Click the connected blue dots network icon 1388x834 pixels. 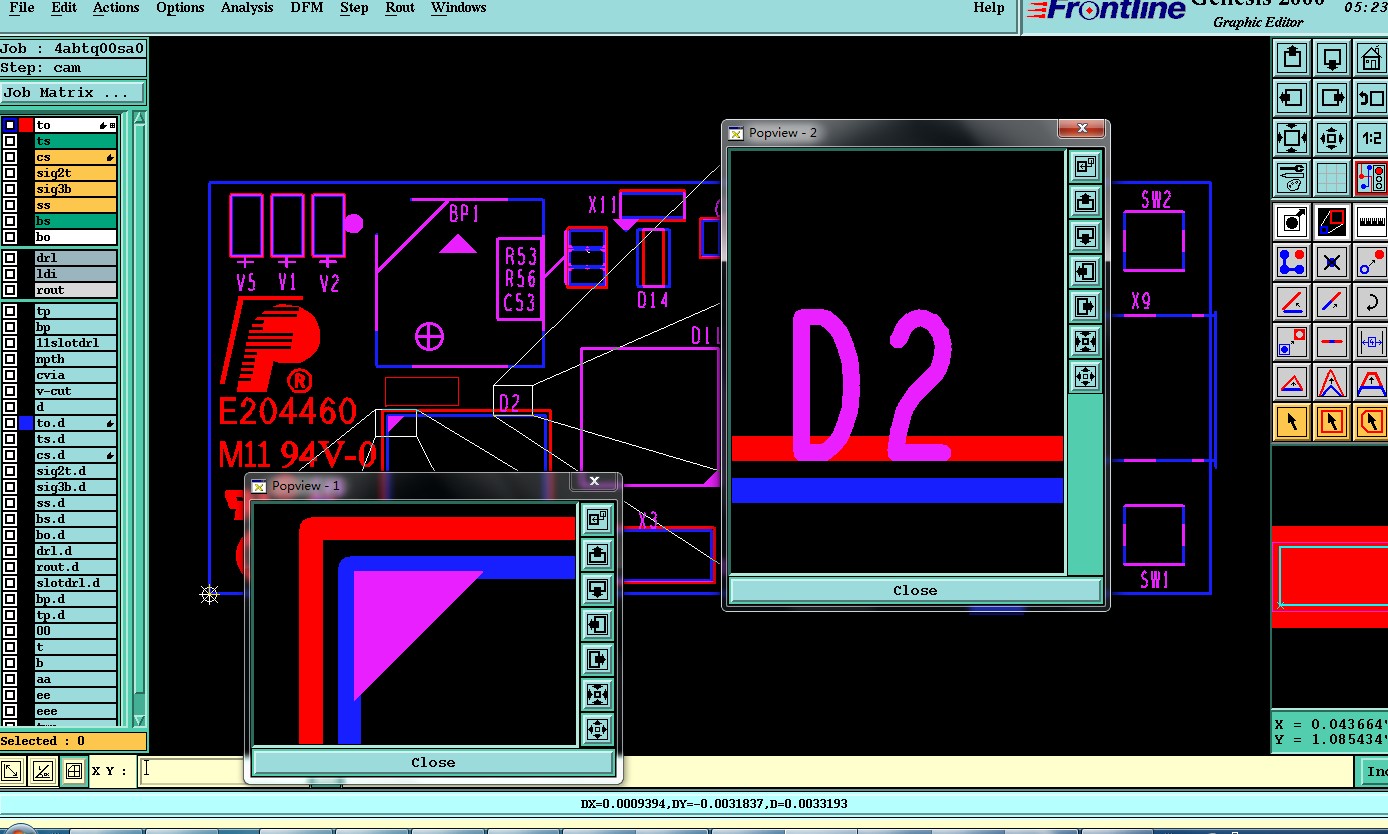click(1292, 262)
